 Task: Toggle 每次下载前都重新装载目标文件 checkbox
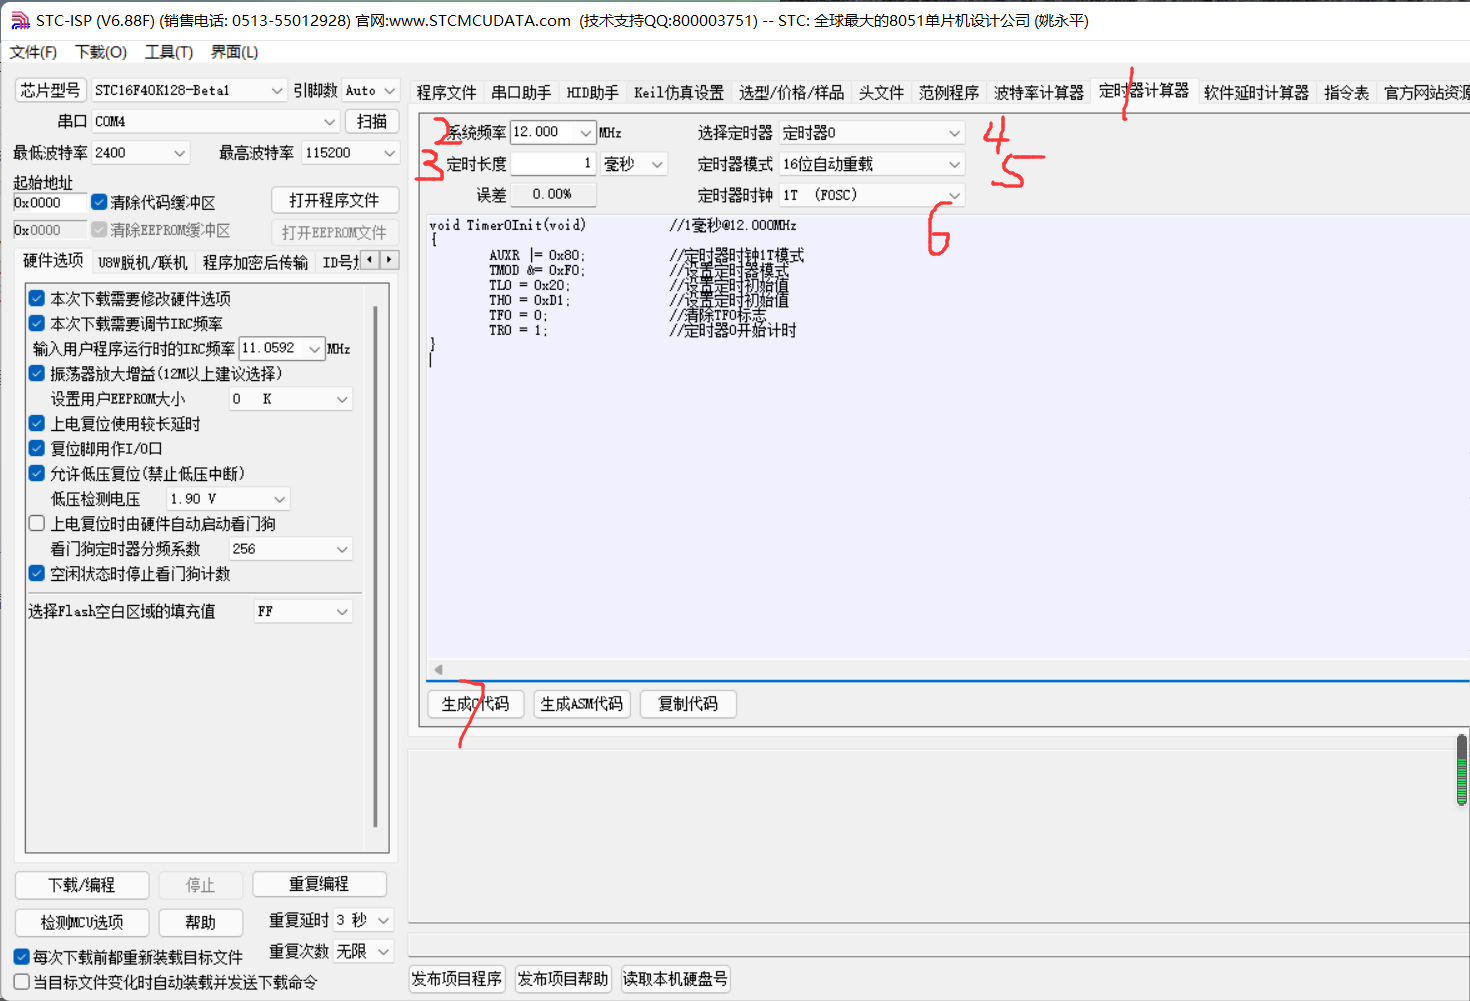[21, 957]
